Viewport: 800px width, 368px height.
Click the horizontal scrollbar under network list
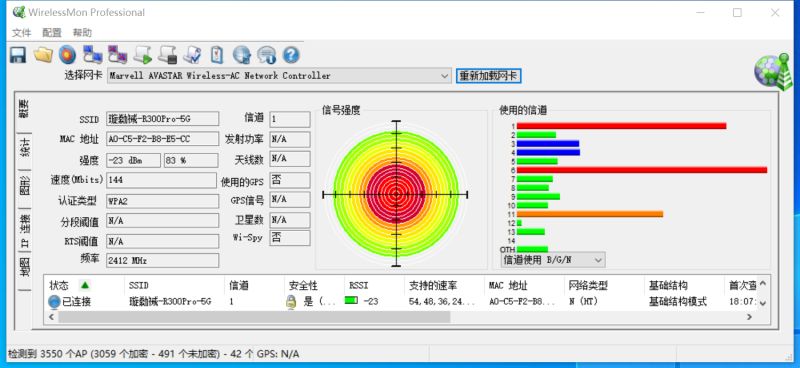pyautogui.click(x=401, y=317)
